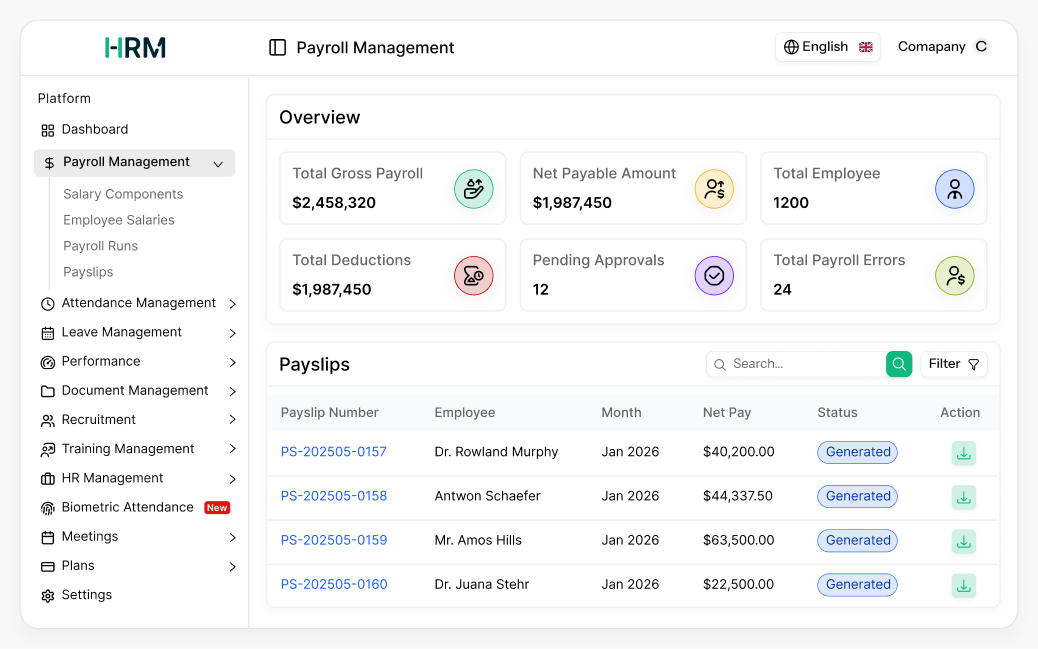The image size is (1038, 649).
Task: Click the green search icon in Payslips panel
Action: tap(898, 364)
